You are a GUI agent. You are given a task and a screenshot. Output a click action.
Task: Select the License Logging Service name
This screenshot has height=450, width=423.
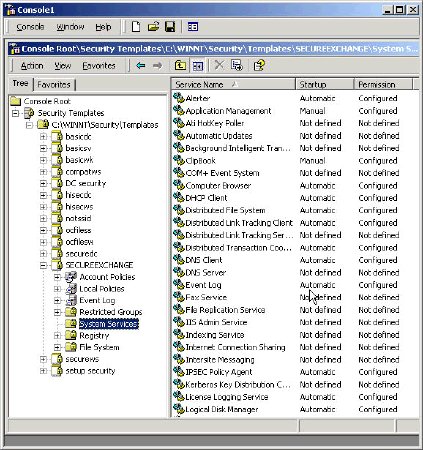pyautogui.click(x=227, y=397)
